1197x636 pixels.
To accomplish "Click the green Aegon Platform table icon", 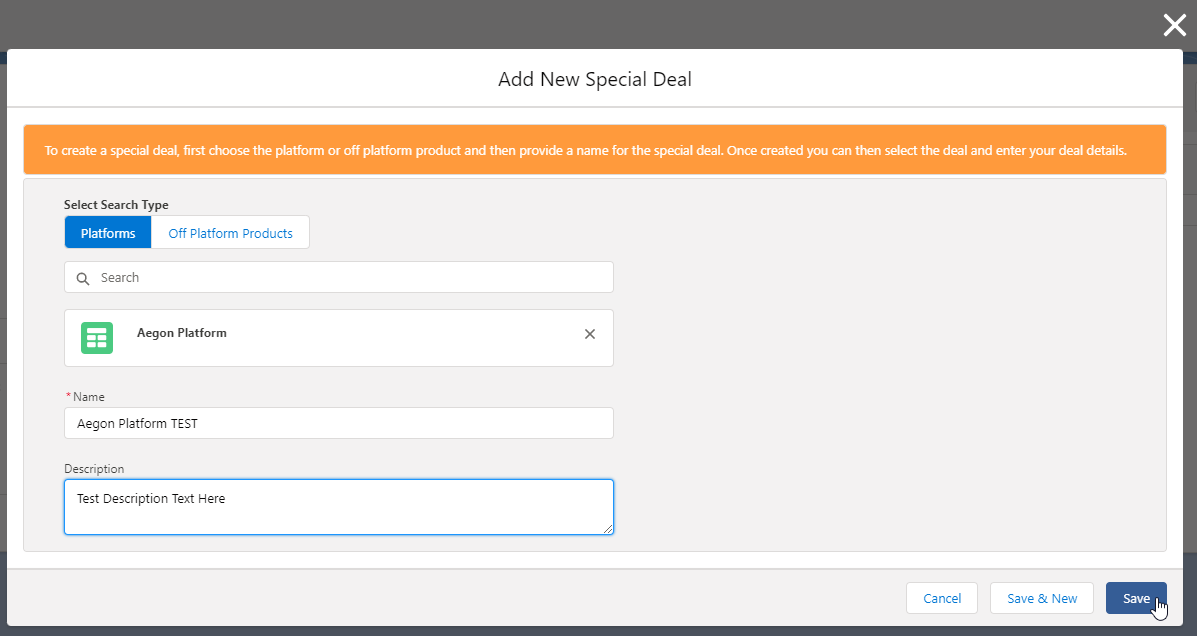I will click(97, 338).
